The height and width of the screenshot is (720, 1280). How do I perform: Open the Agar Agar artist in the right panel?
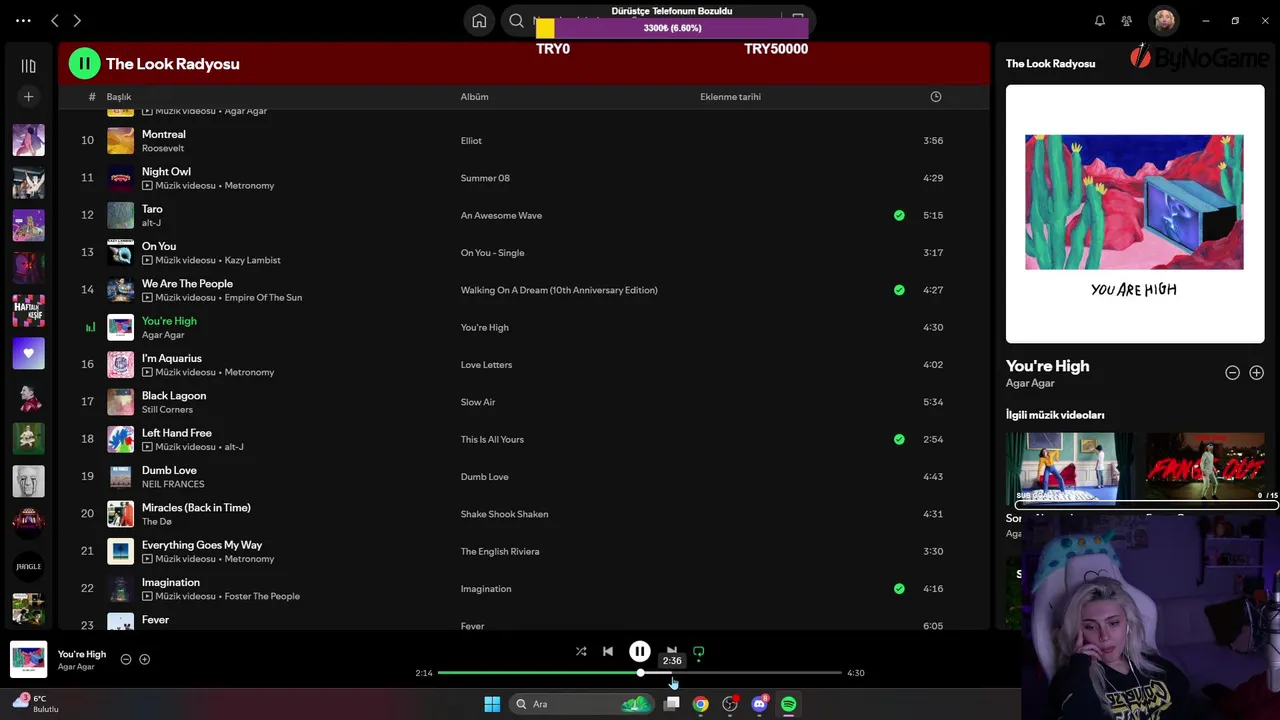click(x=1030, y=383)
